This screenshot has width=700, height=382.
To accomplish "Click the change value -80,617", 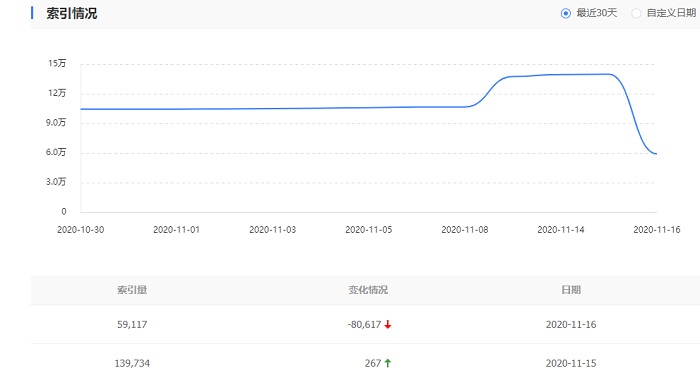I will [x=364, y=324].
